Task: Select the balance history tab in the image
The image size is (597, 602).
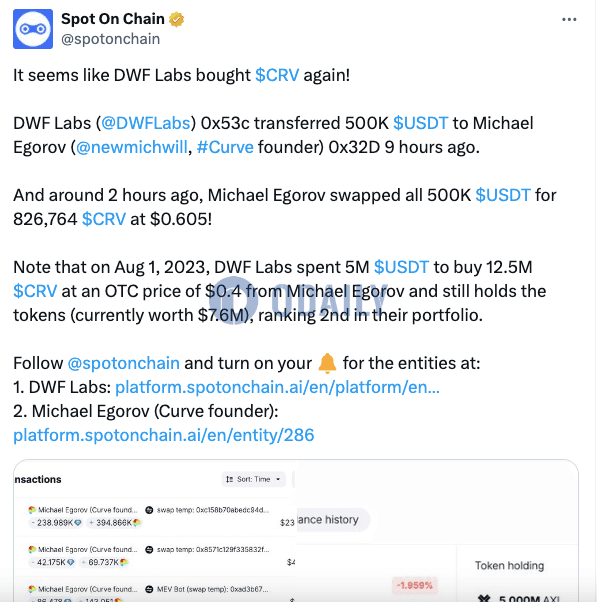Action: coord(332,520)
